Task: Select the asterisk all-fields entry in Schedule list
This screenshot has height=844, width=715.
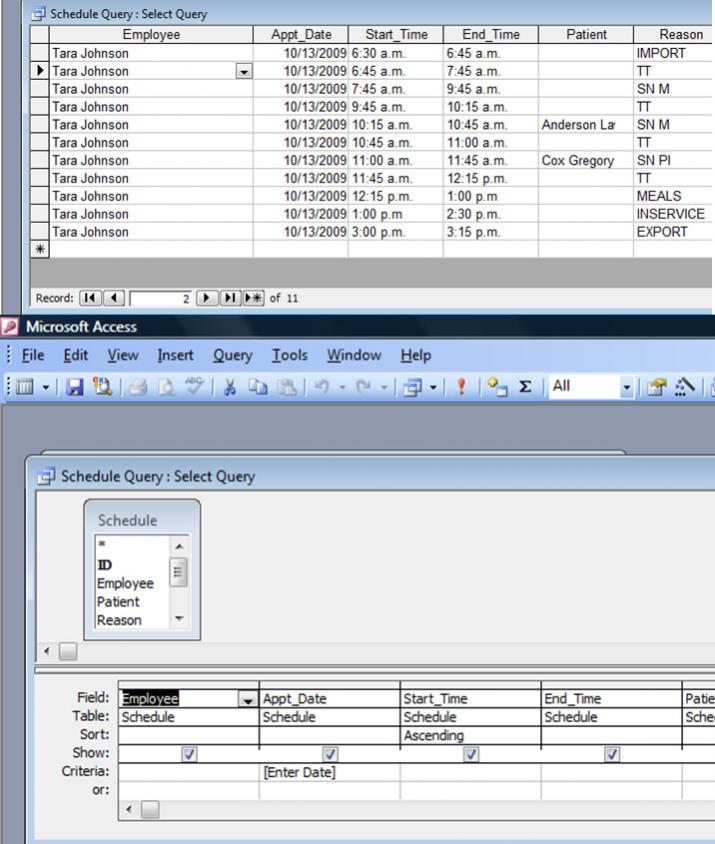Action: (102, 544)
